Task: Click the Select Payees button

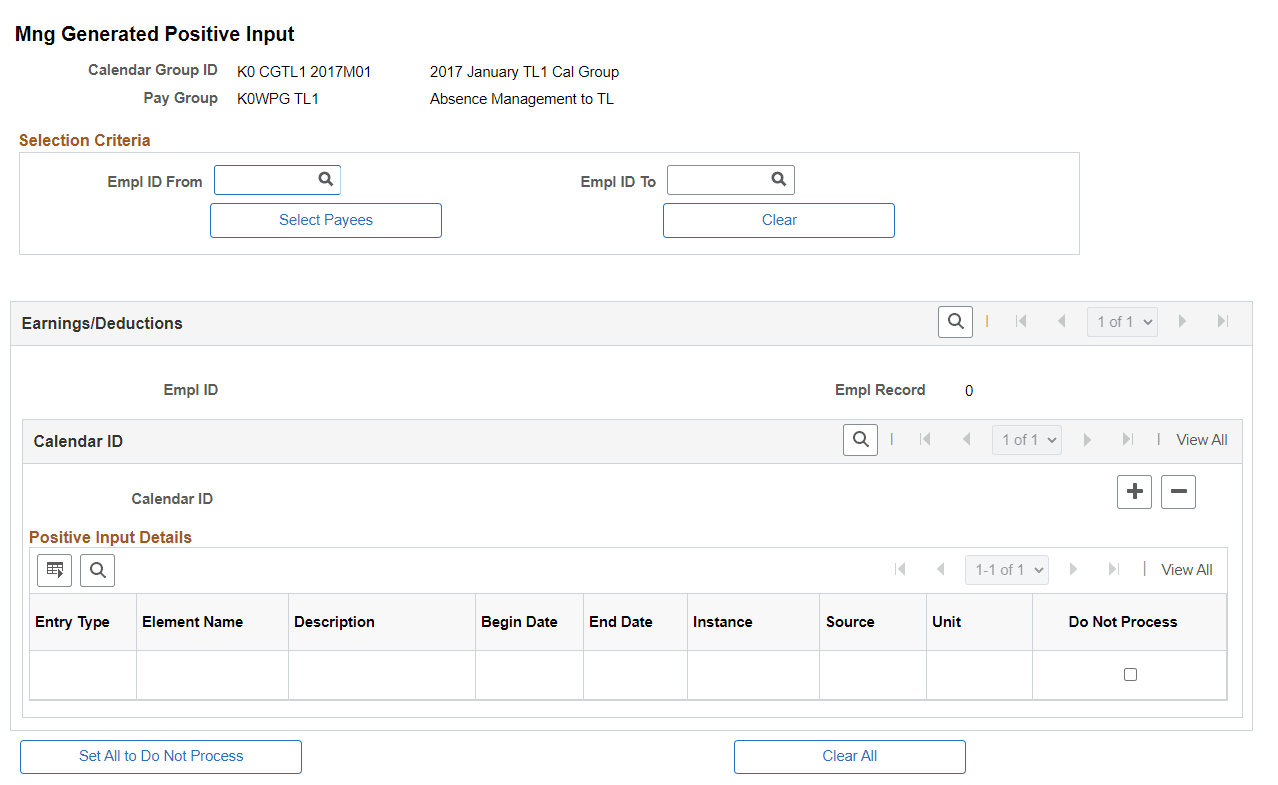Action: pyautogui.click(x=325, y=220)
